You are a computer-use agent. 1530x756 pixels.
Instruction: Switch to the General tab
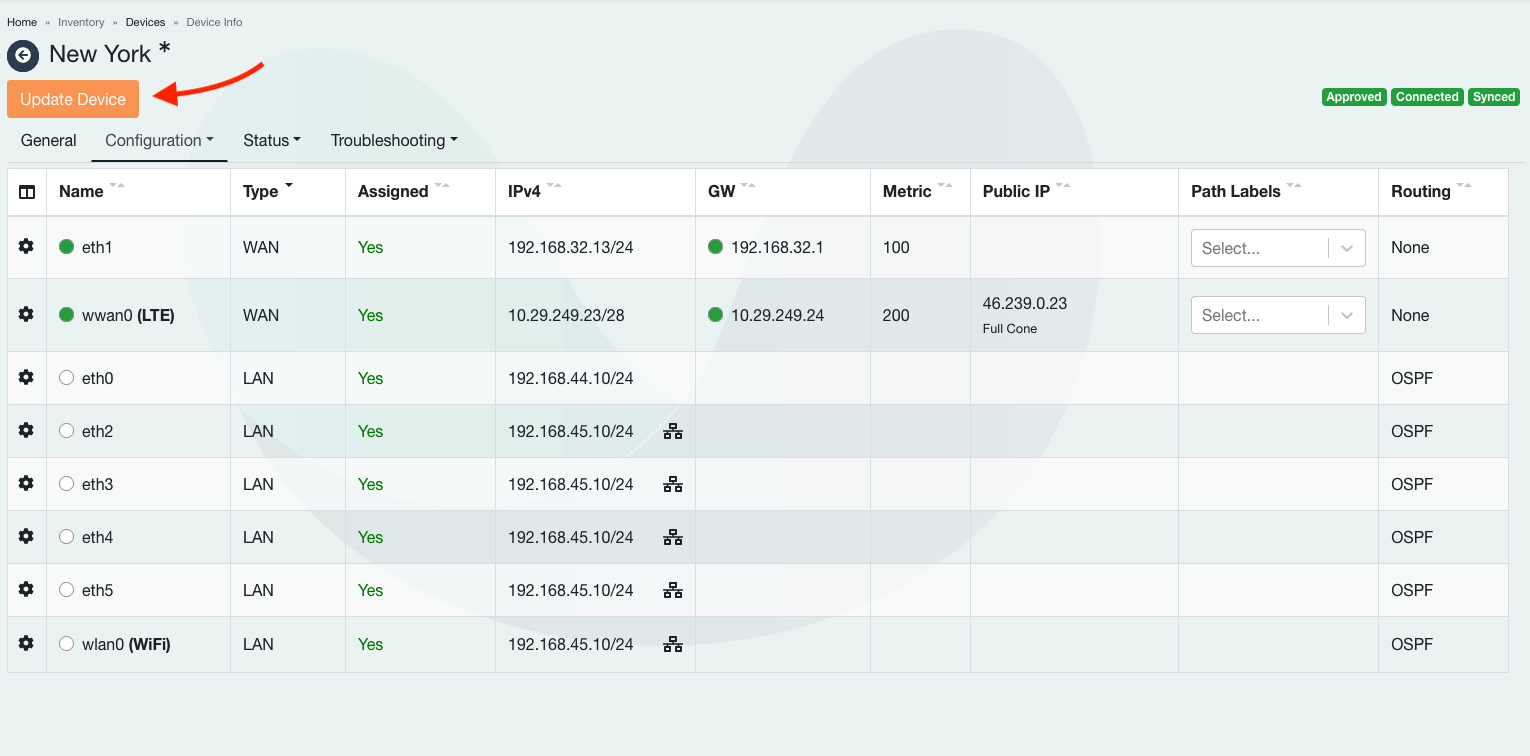coord(48,141)
